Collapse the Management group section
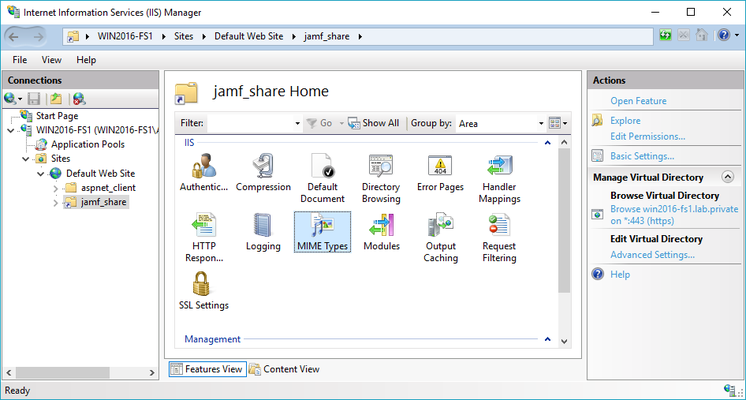 [x=548, y=339]
